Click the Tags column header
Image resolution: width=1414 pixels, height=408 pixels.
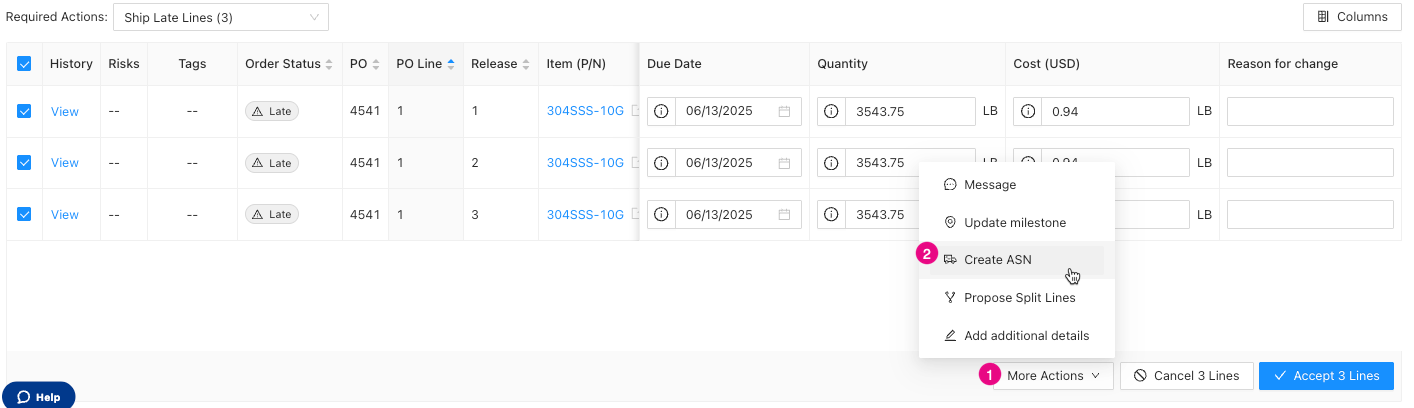[x=192, y=64]
